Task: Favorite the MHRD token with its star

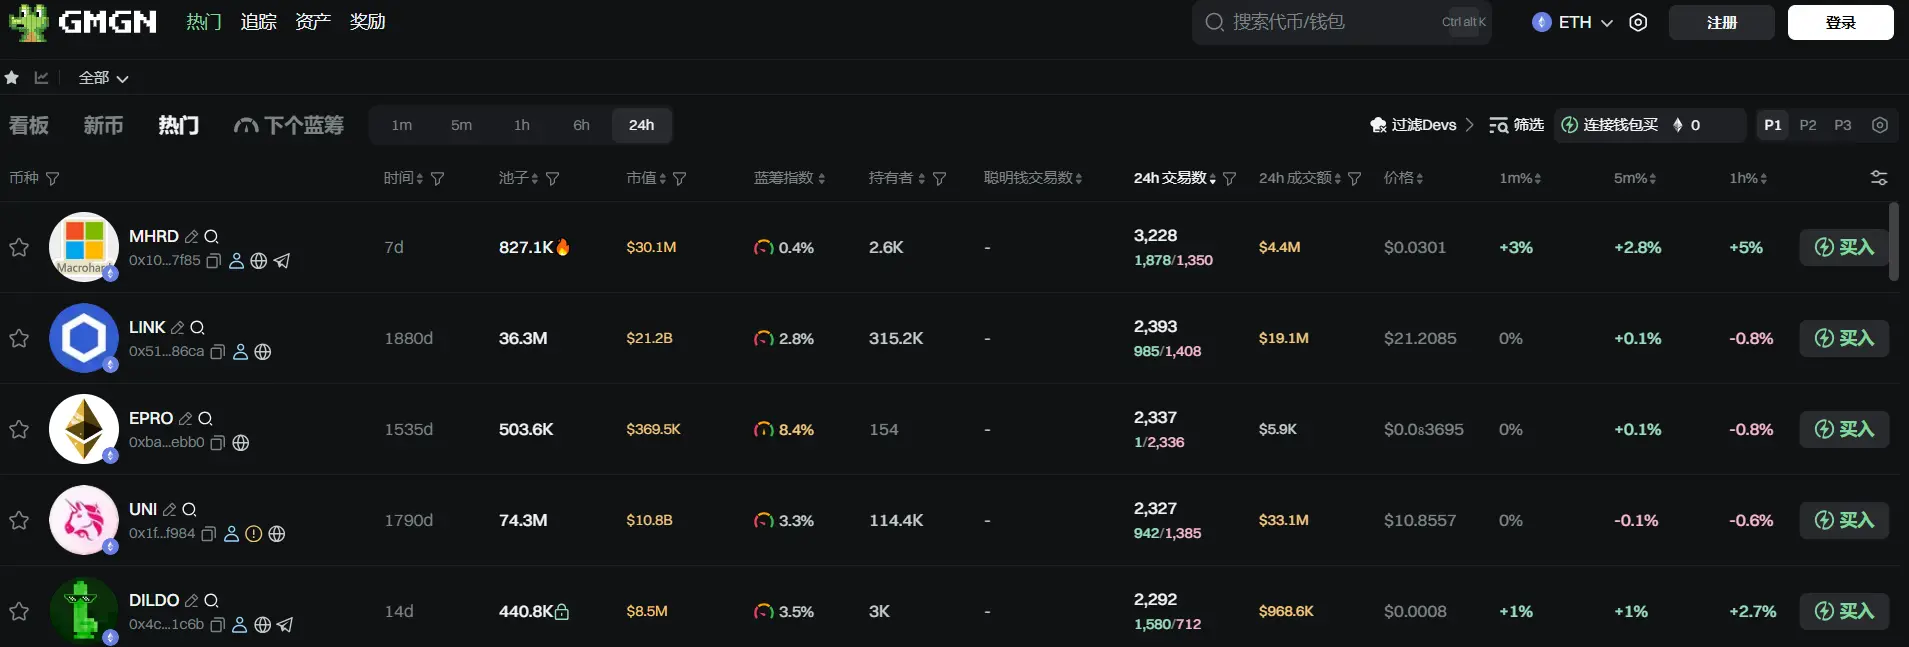Action: 19,247
